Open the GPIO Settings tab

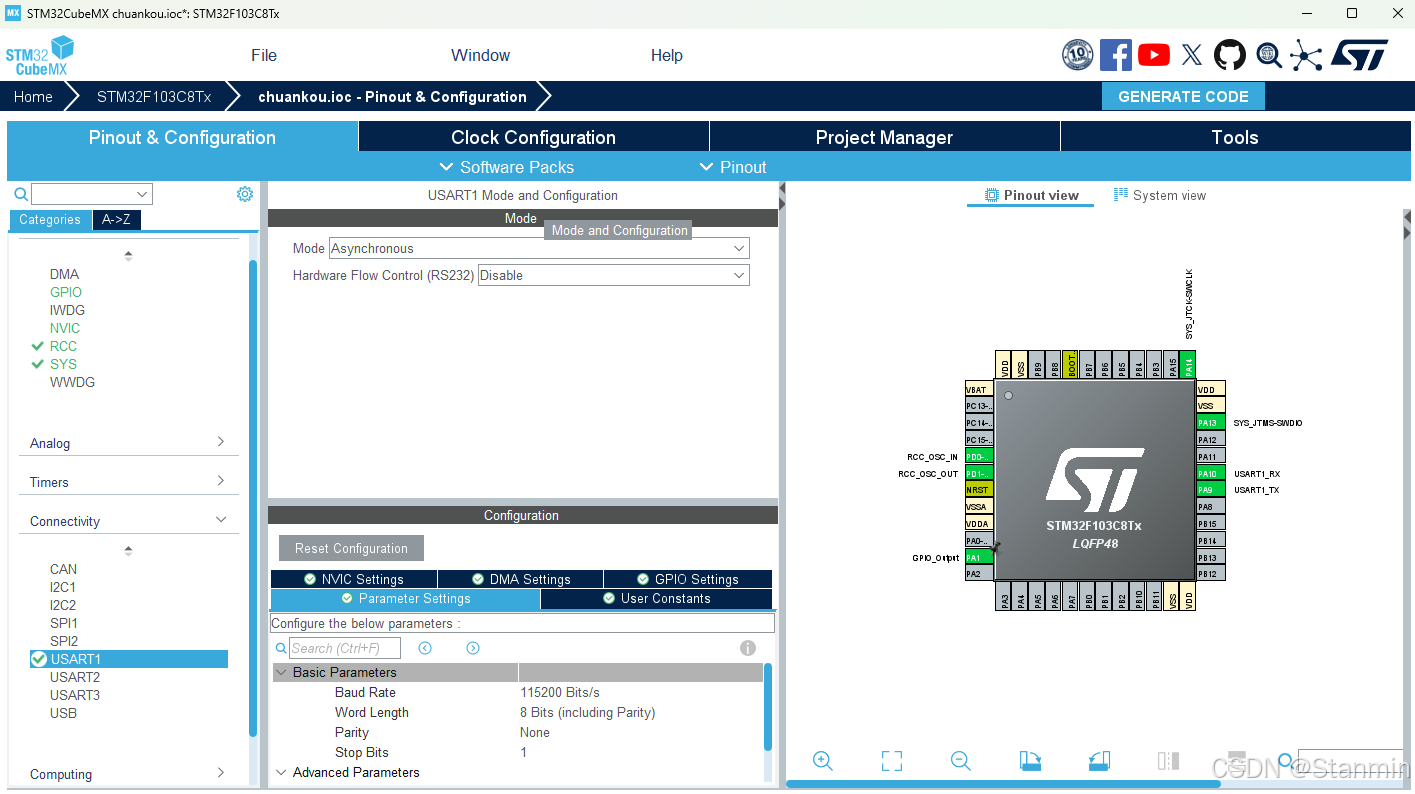pos(688,579)
